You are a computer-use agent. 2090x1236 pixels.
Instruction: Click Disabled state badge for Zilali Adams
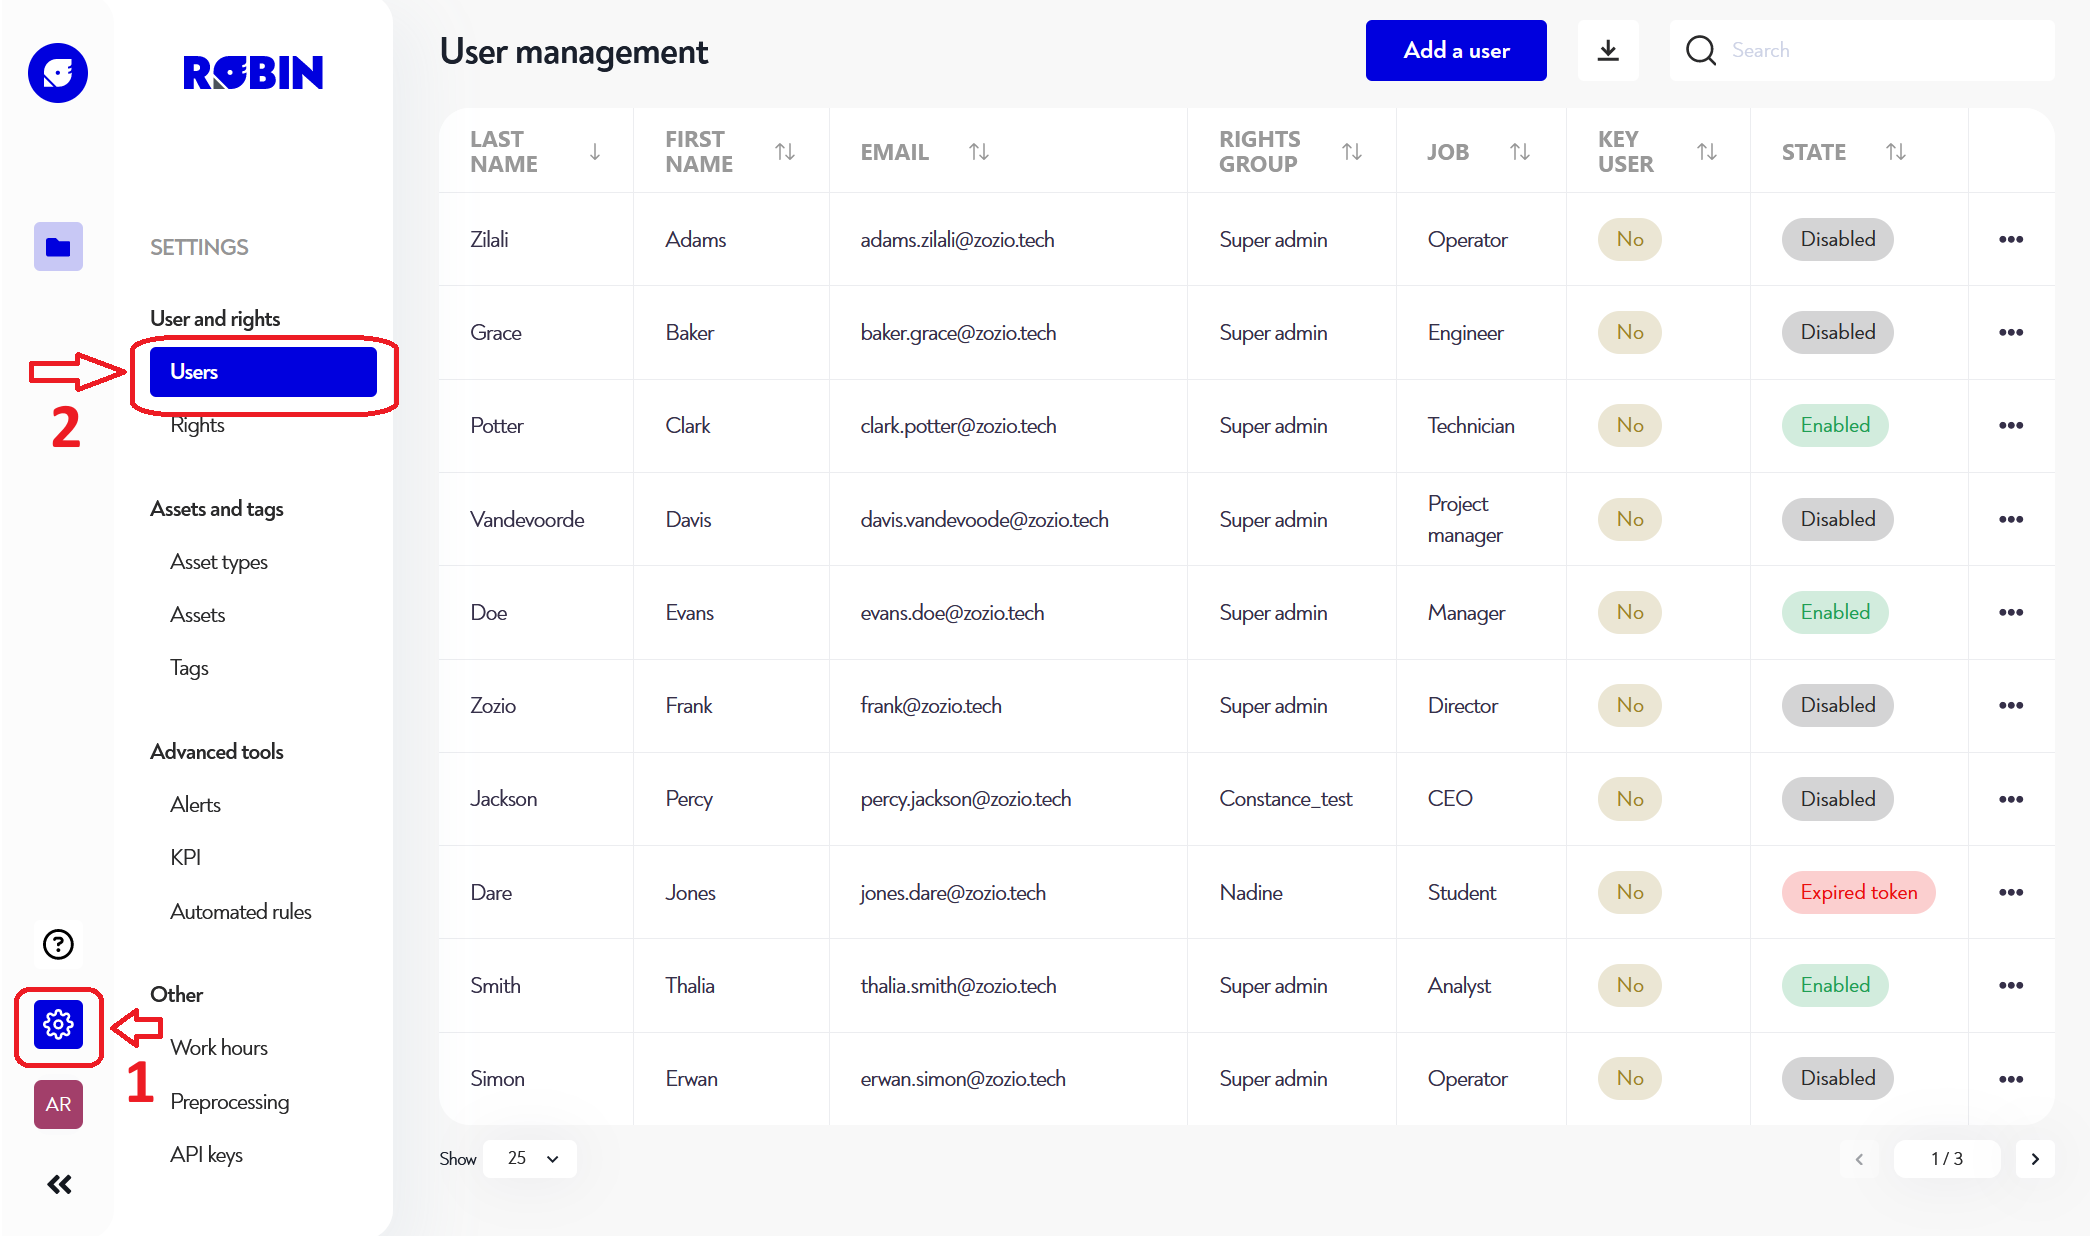pos(1838,239)
